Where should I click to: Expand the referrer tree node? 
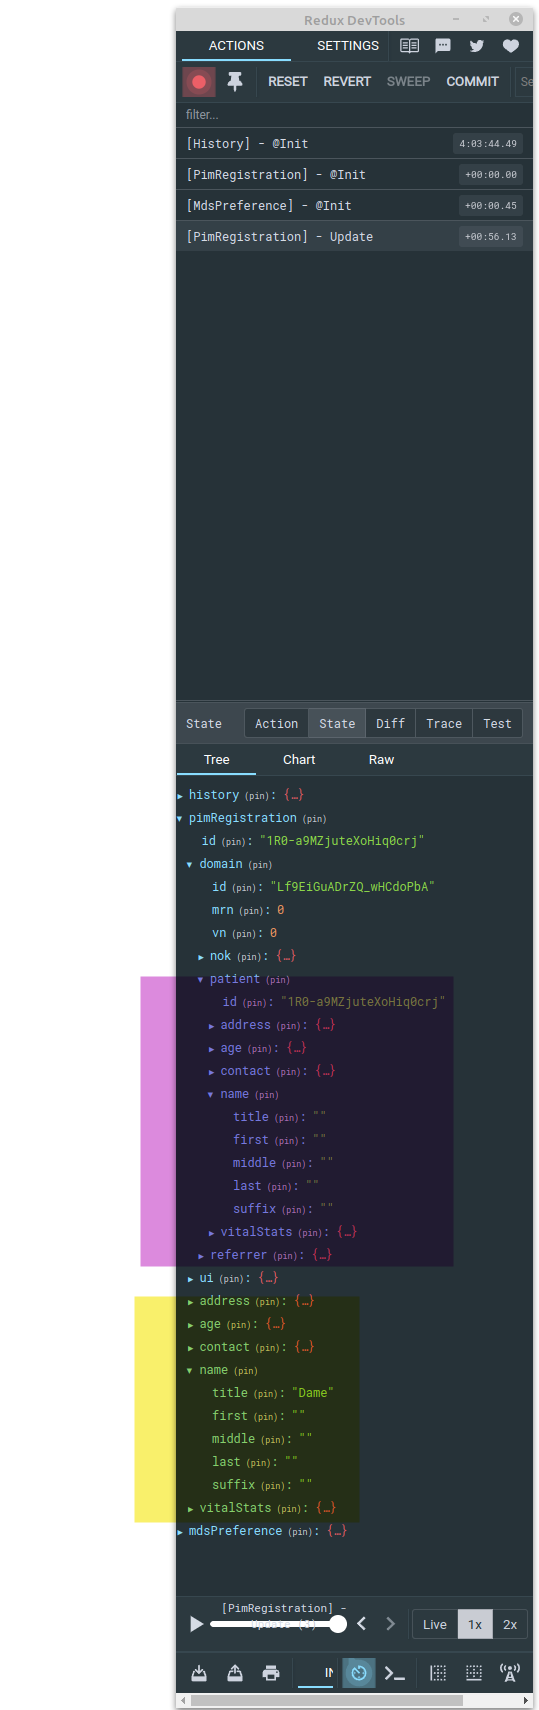pos(201,1256)
